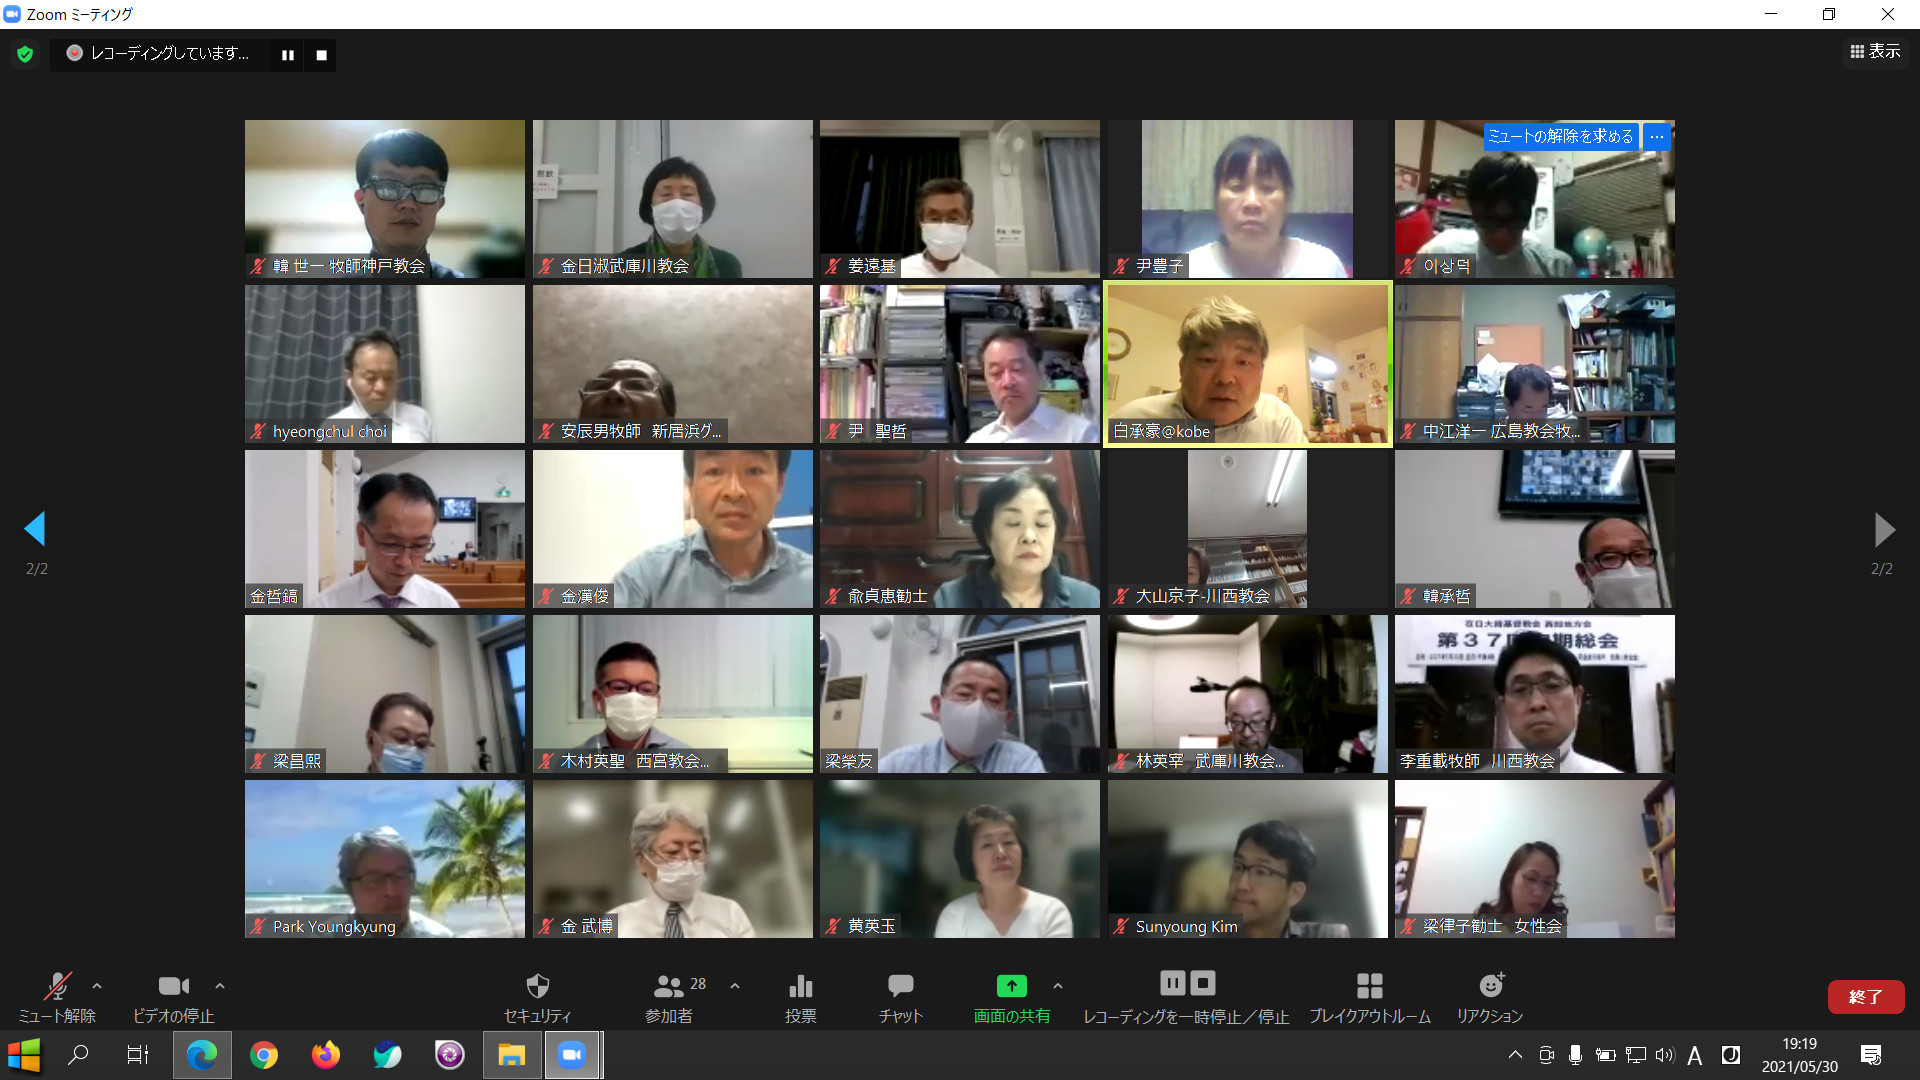This screenshot has width=1920, height=1080.
Task: Toggle the Stop Video camera button
Action: [173, 986]
